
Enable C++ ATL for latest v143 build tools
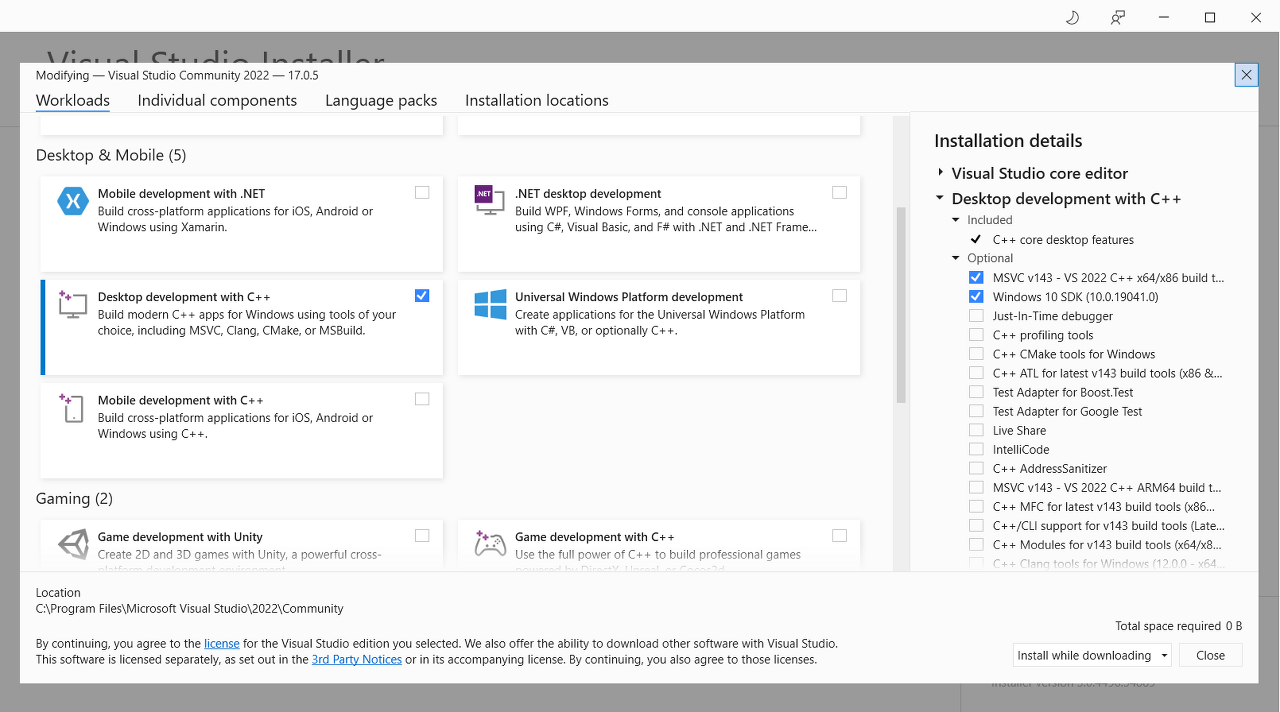[976, 373]
